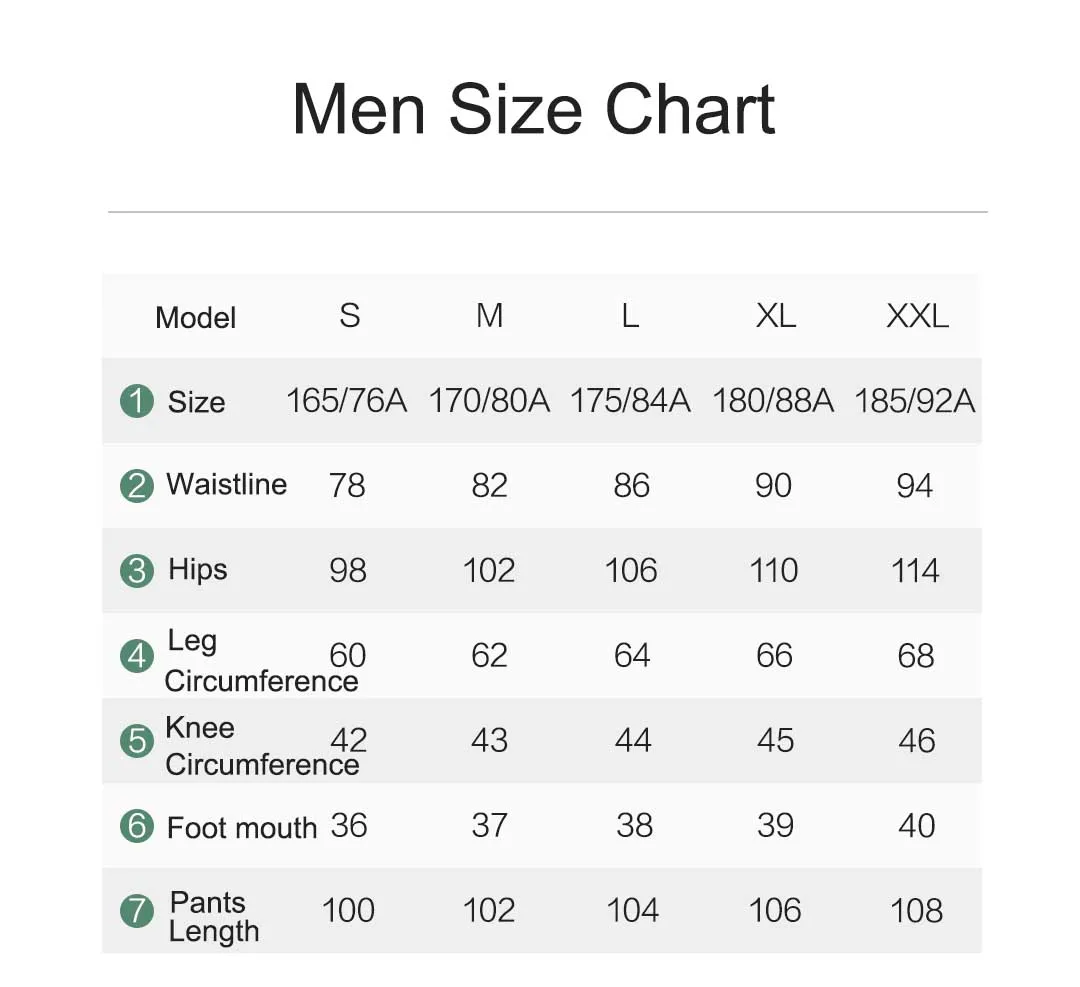The height and width of the screenshot is (987, 1080).
Task: Select the 175/84A size cell
Action: (630, 401)
